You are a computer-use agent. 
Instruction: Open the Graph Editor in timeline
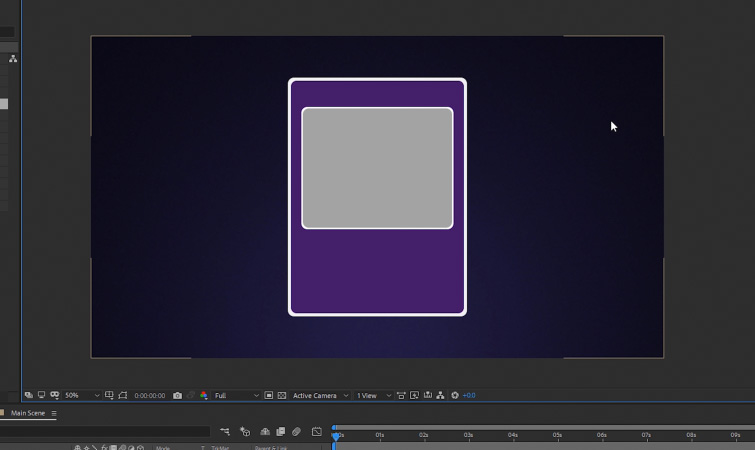pos(317,432)
